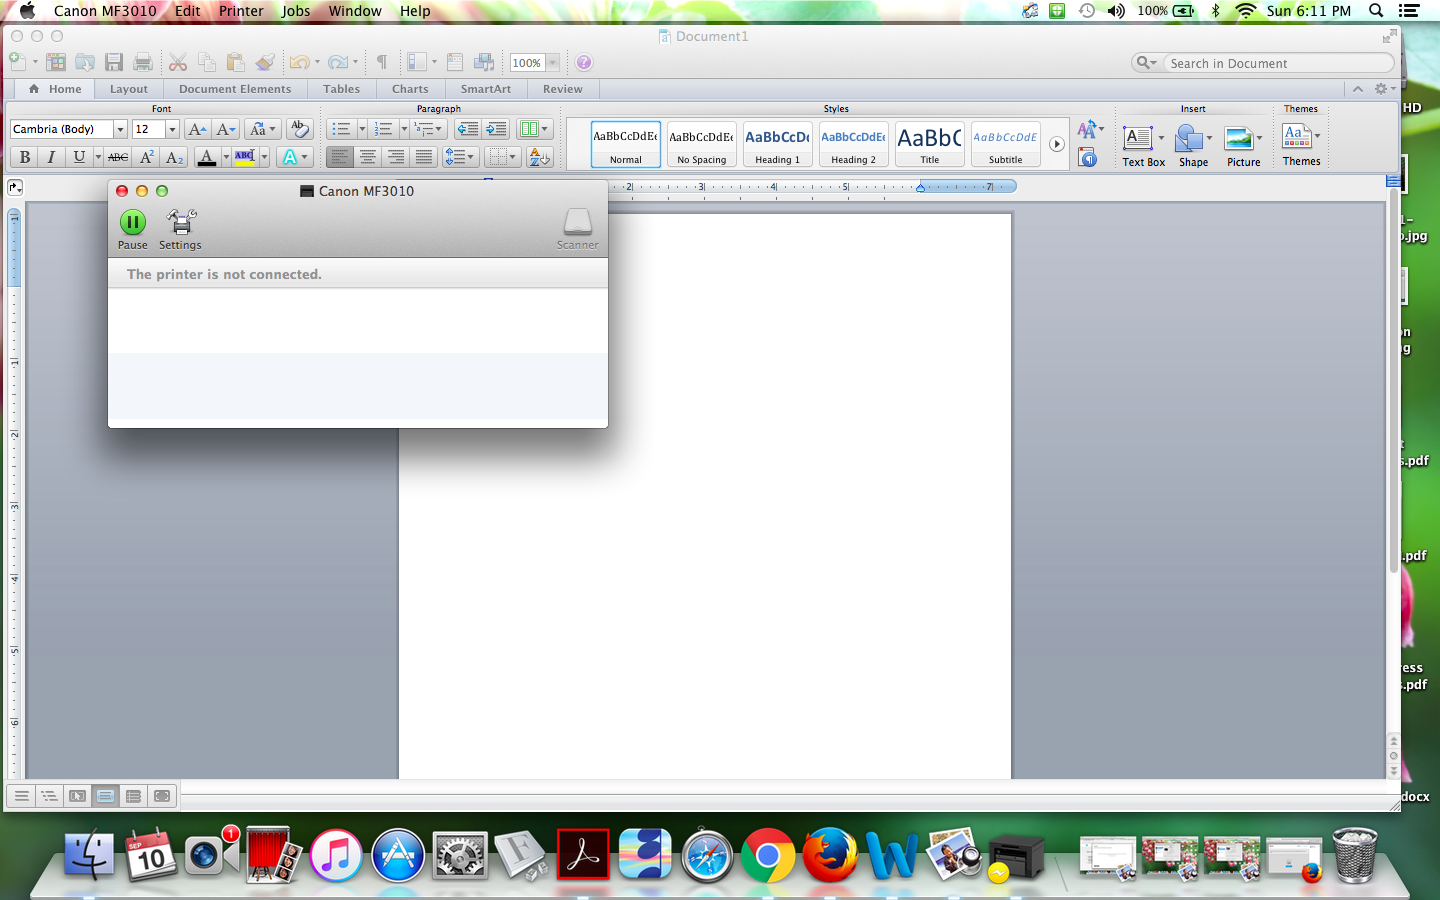Apply the Title style
This screenshot has height=900, width=1440.
[929, 145]
